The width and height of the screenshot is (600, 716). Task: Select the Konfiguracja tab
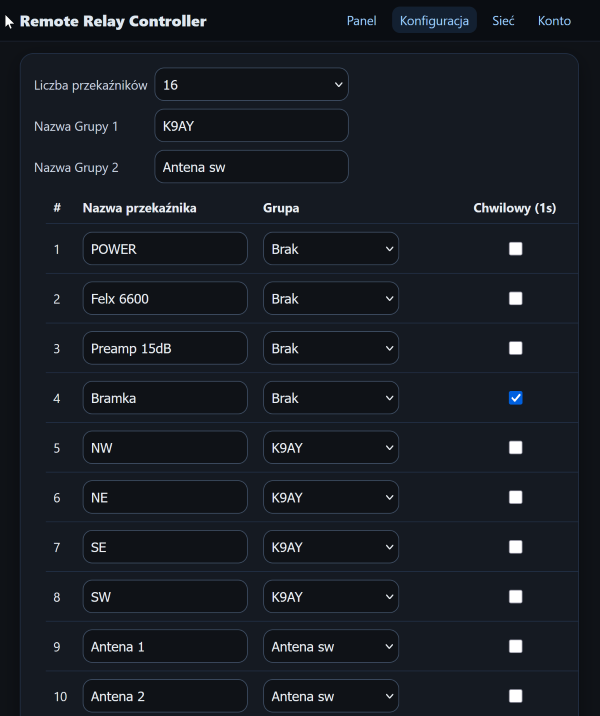point(434,21)
